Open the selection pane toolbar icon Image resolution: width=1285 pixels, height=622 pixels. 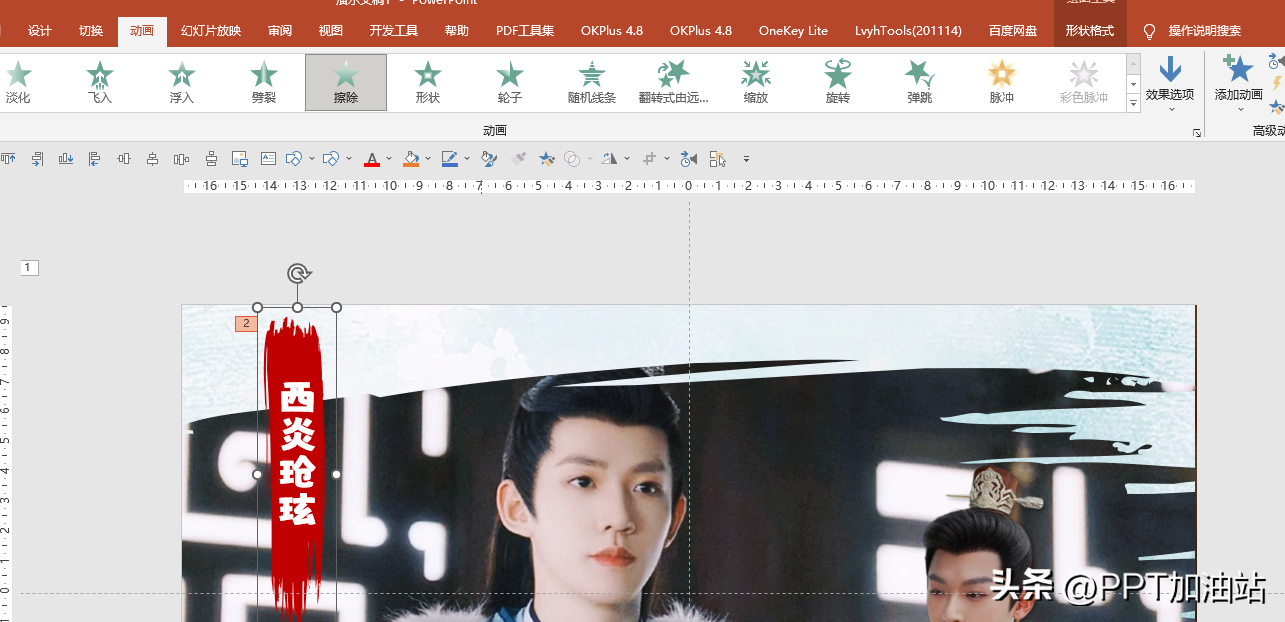[x=718, y=158]
